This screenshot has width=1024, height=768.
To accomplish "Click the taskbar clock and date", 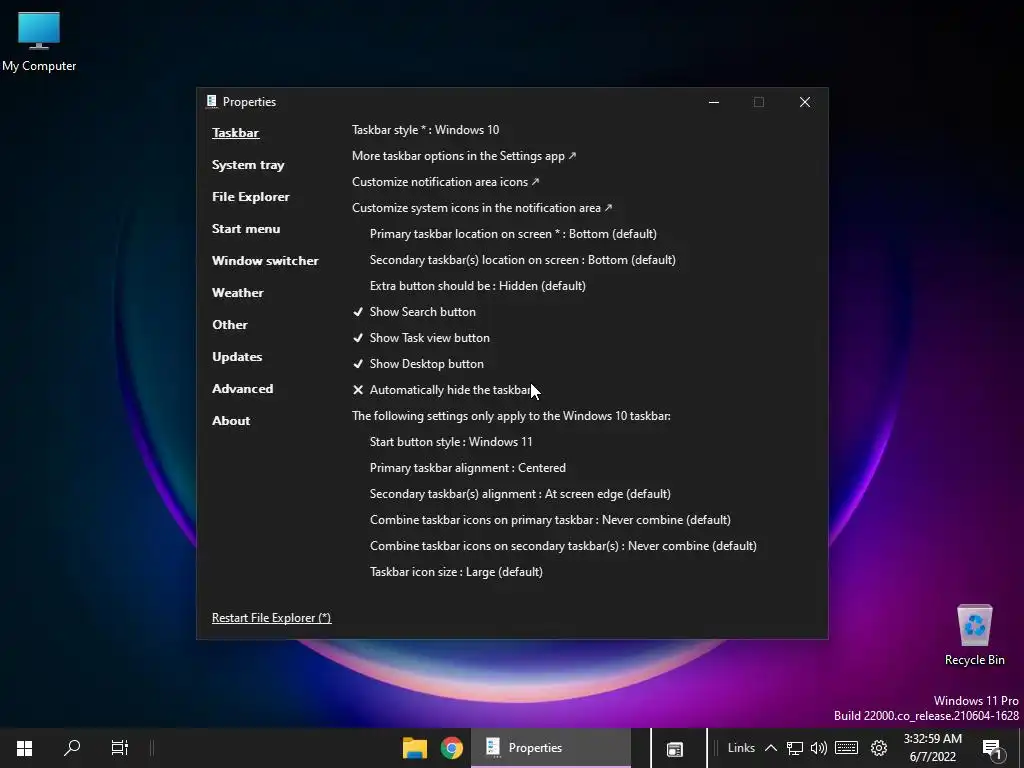I will coord(933,748).
